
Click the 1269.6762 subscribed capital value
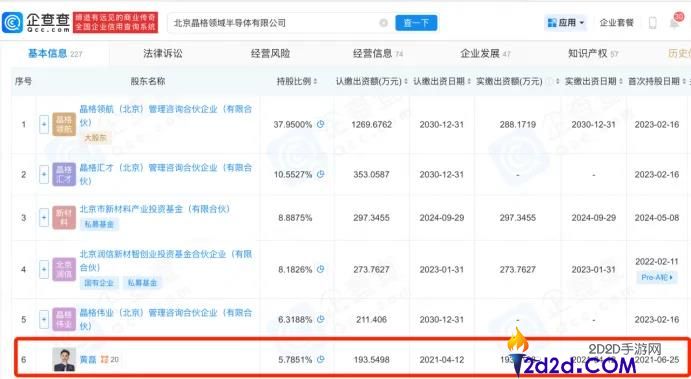tap(372, 125)
